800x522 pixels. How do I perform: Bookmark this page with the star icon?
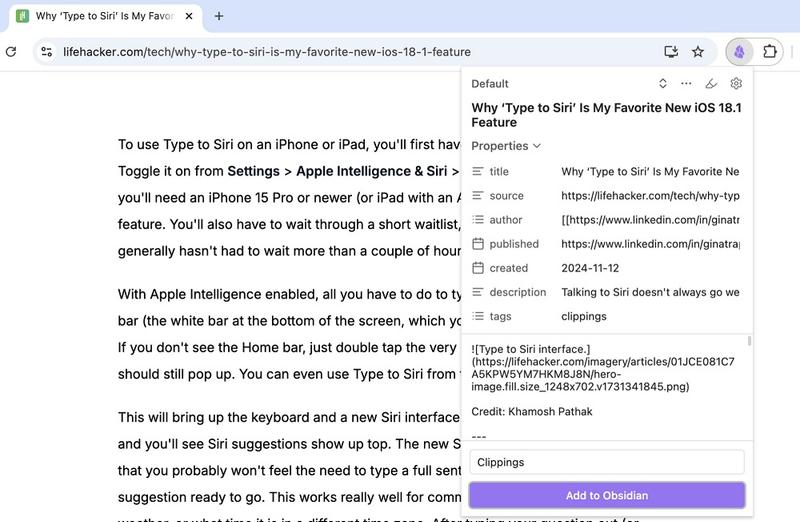698,52
